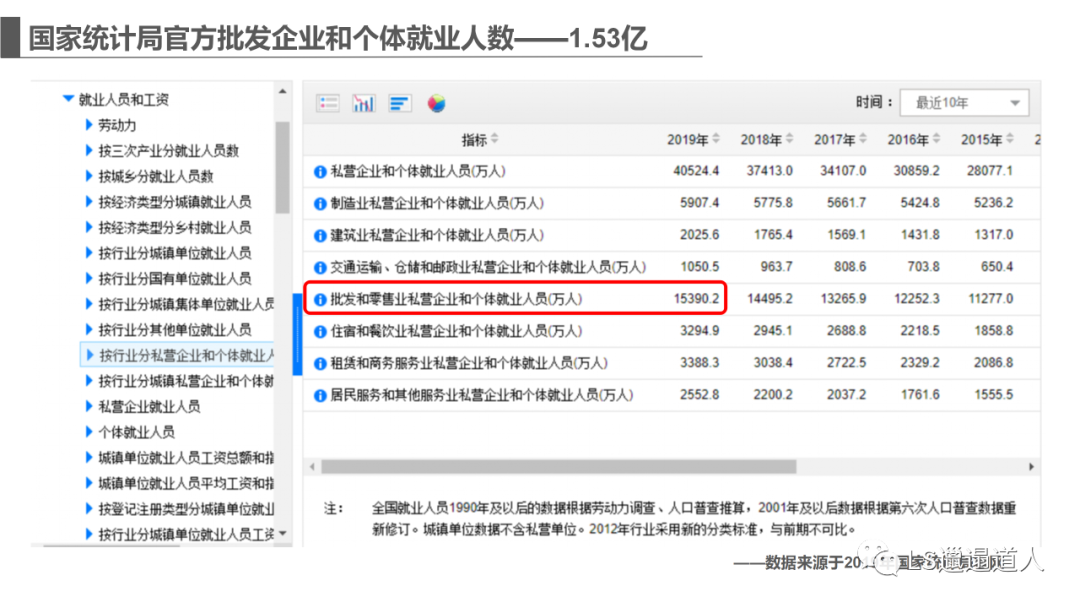Viewport: 1080px width, 608px height.
Task: Toggle sorting on the 2017年 column
Action: 838,139
